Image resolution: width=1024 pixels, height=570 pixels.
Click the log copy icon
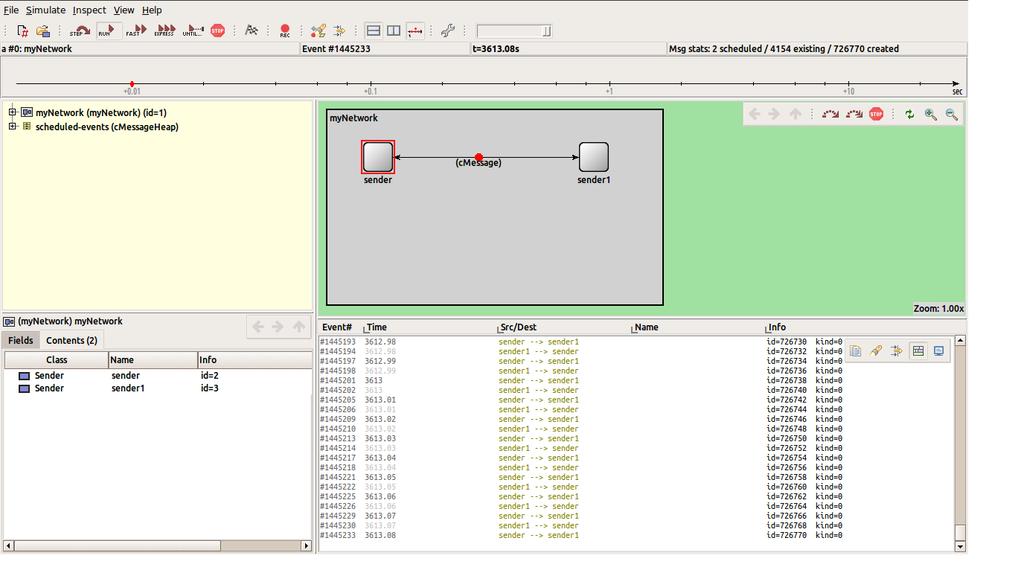(x=856, y=351)
